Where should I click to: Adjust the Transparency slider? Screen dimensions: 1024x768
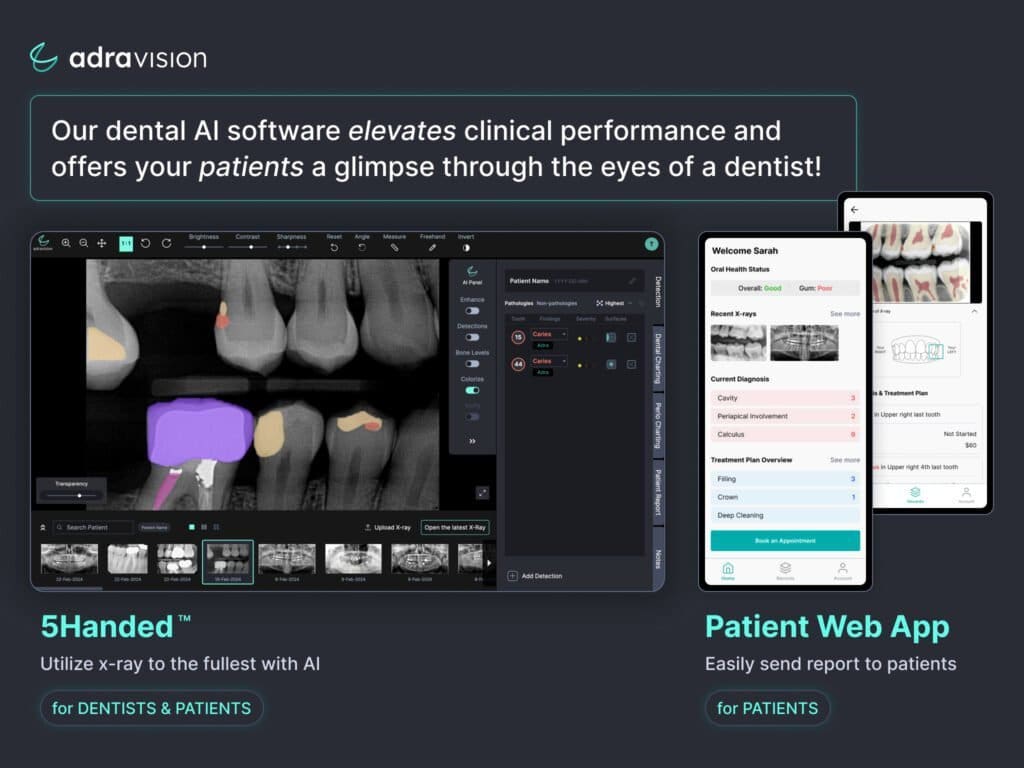(x=72, y=496)
